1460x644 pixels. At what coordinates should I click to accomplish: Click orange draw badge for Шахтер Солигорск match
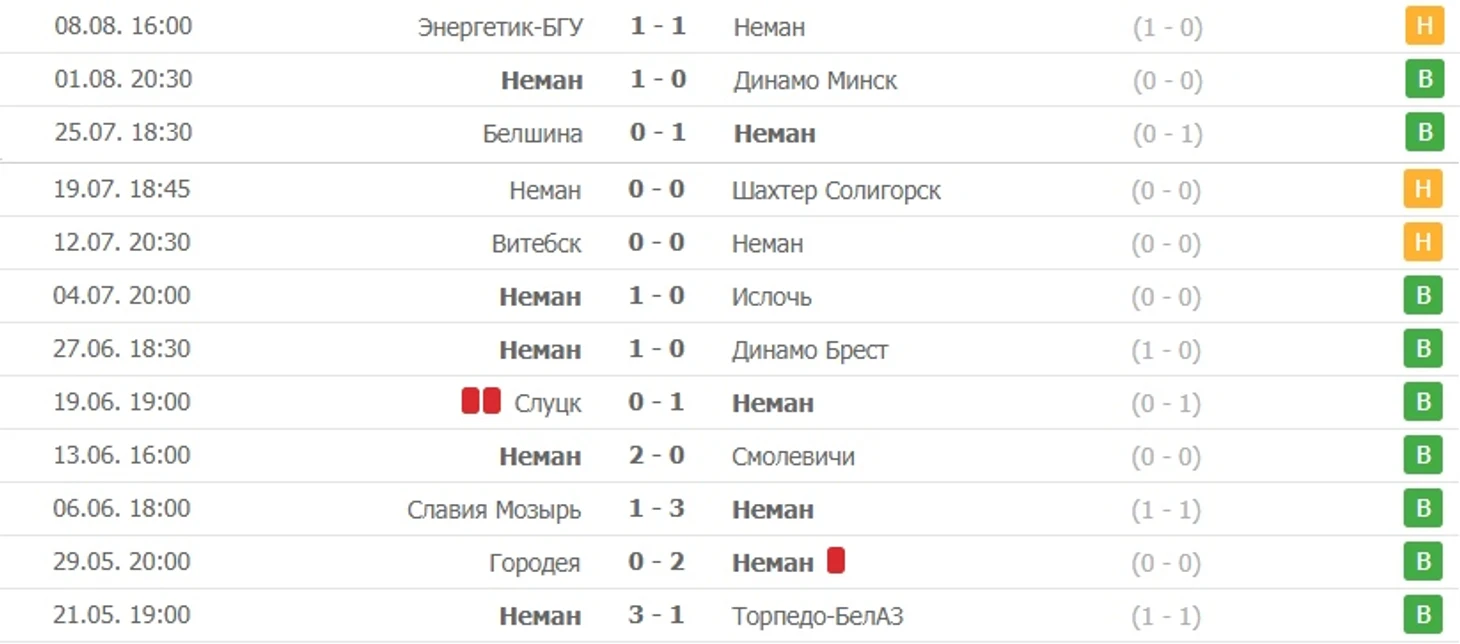pyautogui.click(x=1423, y=190)
